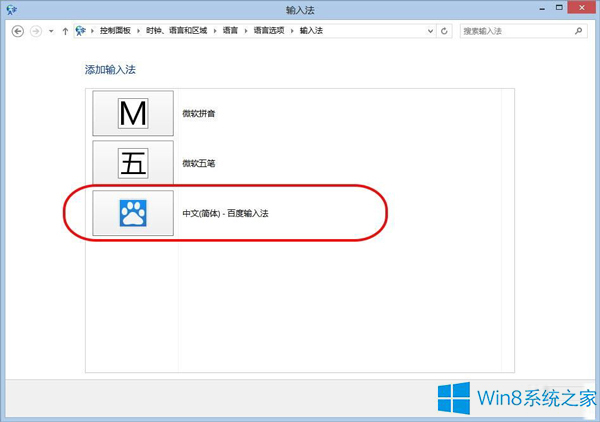Screen dimensions: 600x422
Task: Click the 添加输入法 heading
Action: pos(110,70)
